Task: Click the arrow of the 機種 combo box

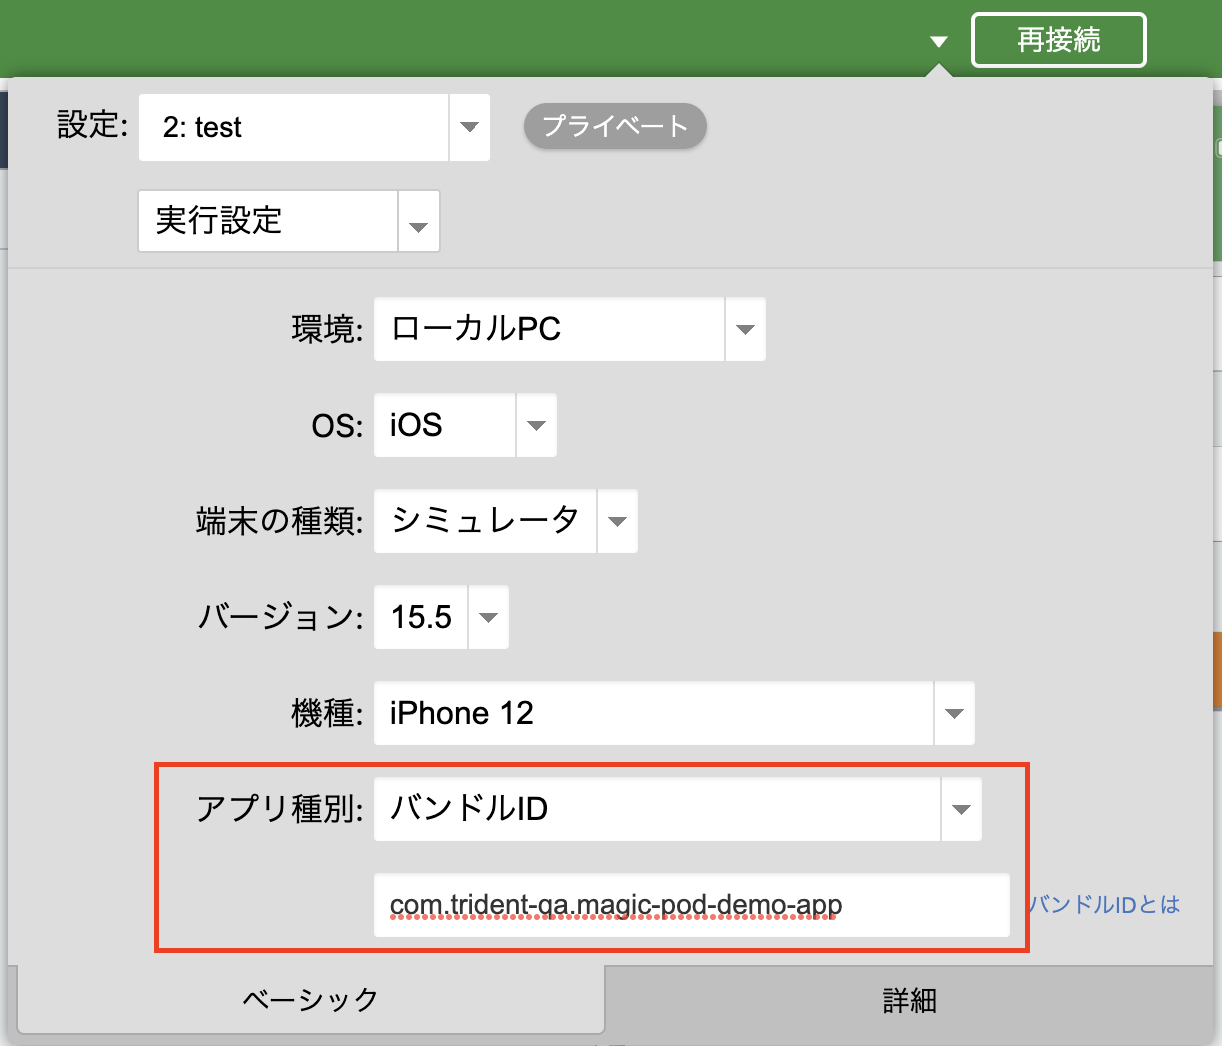Action: [x=954, y=713]
